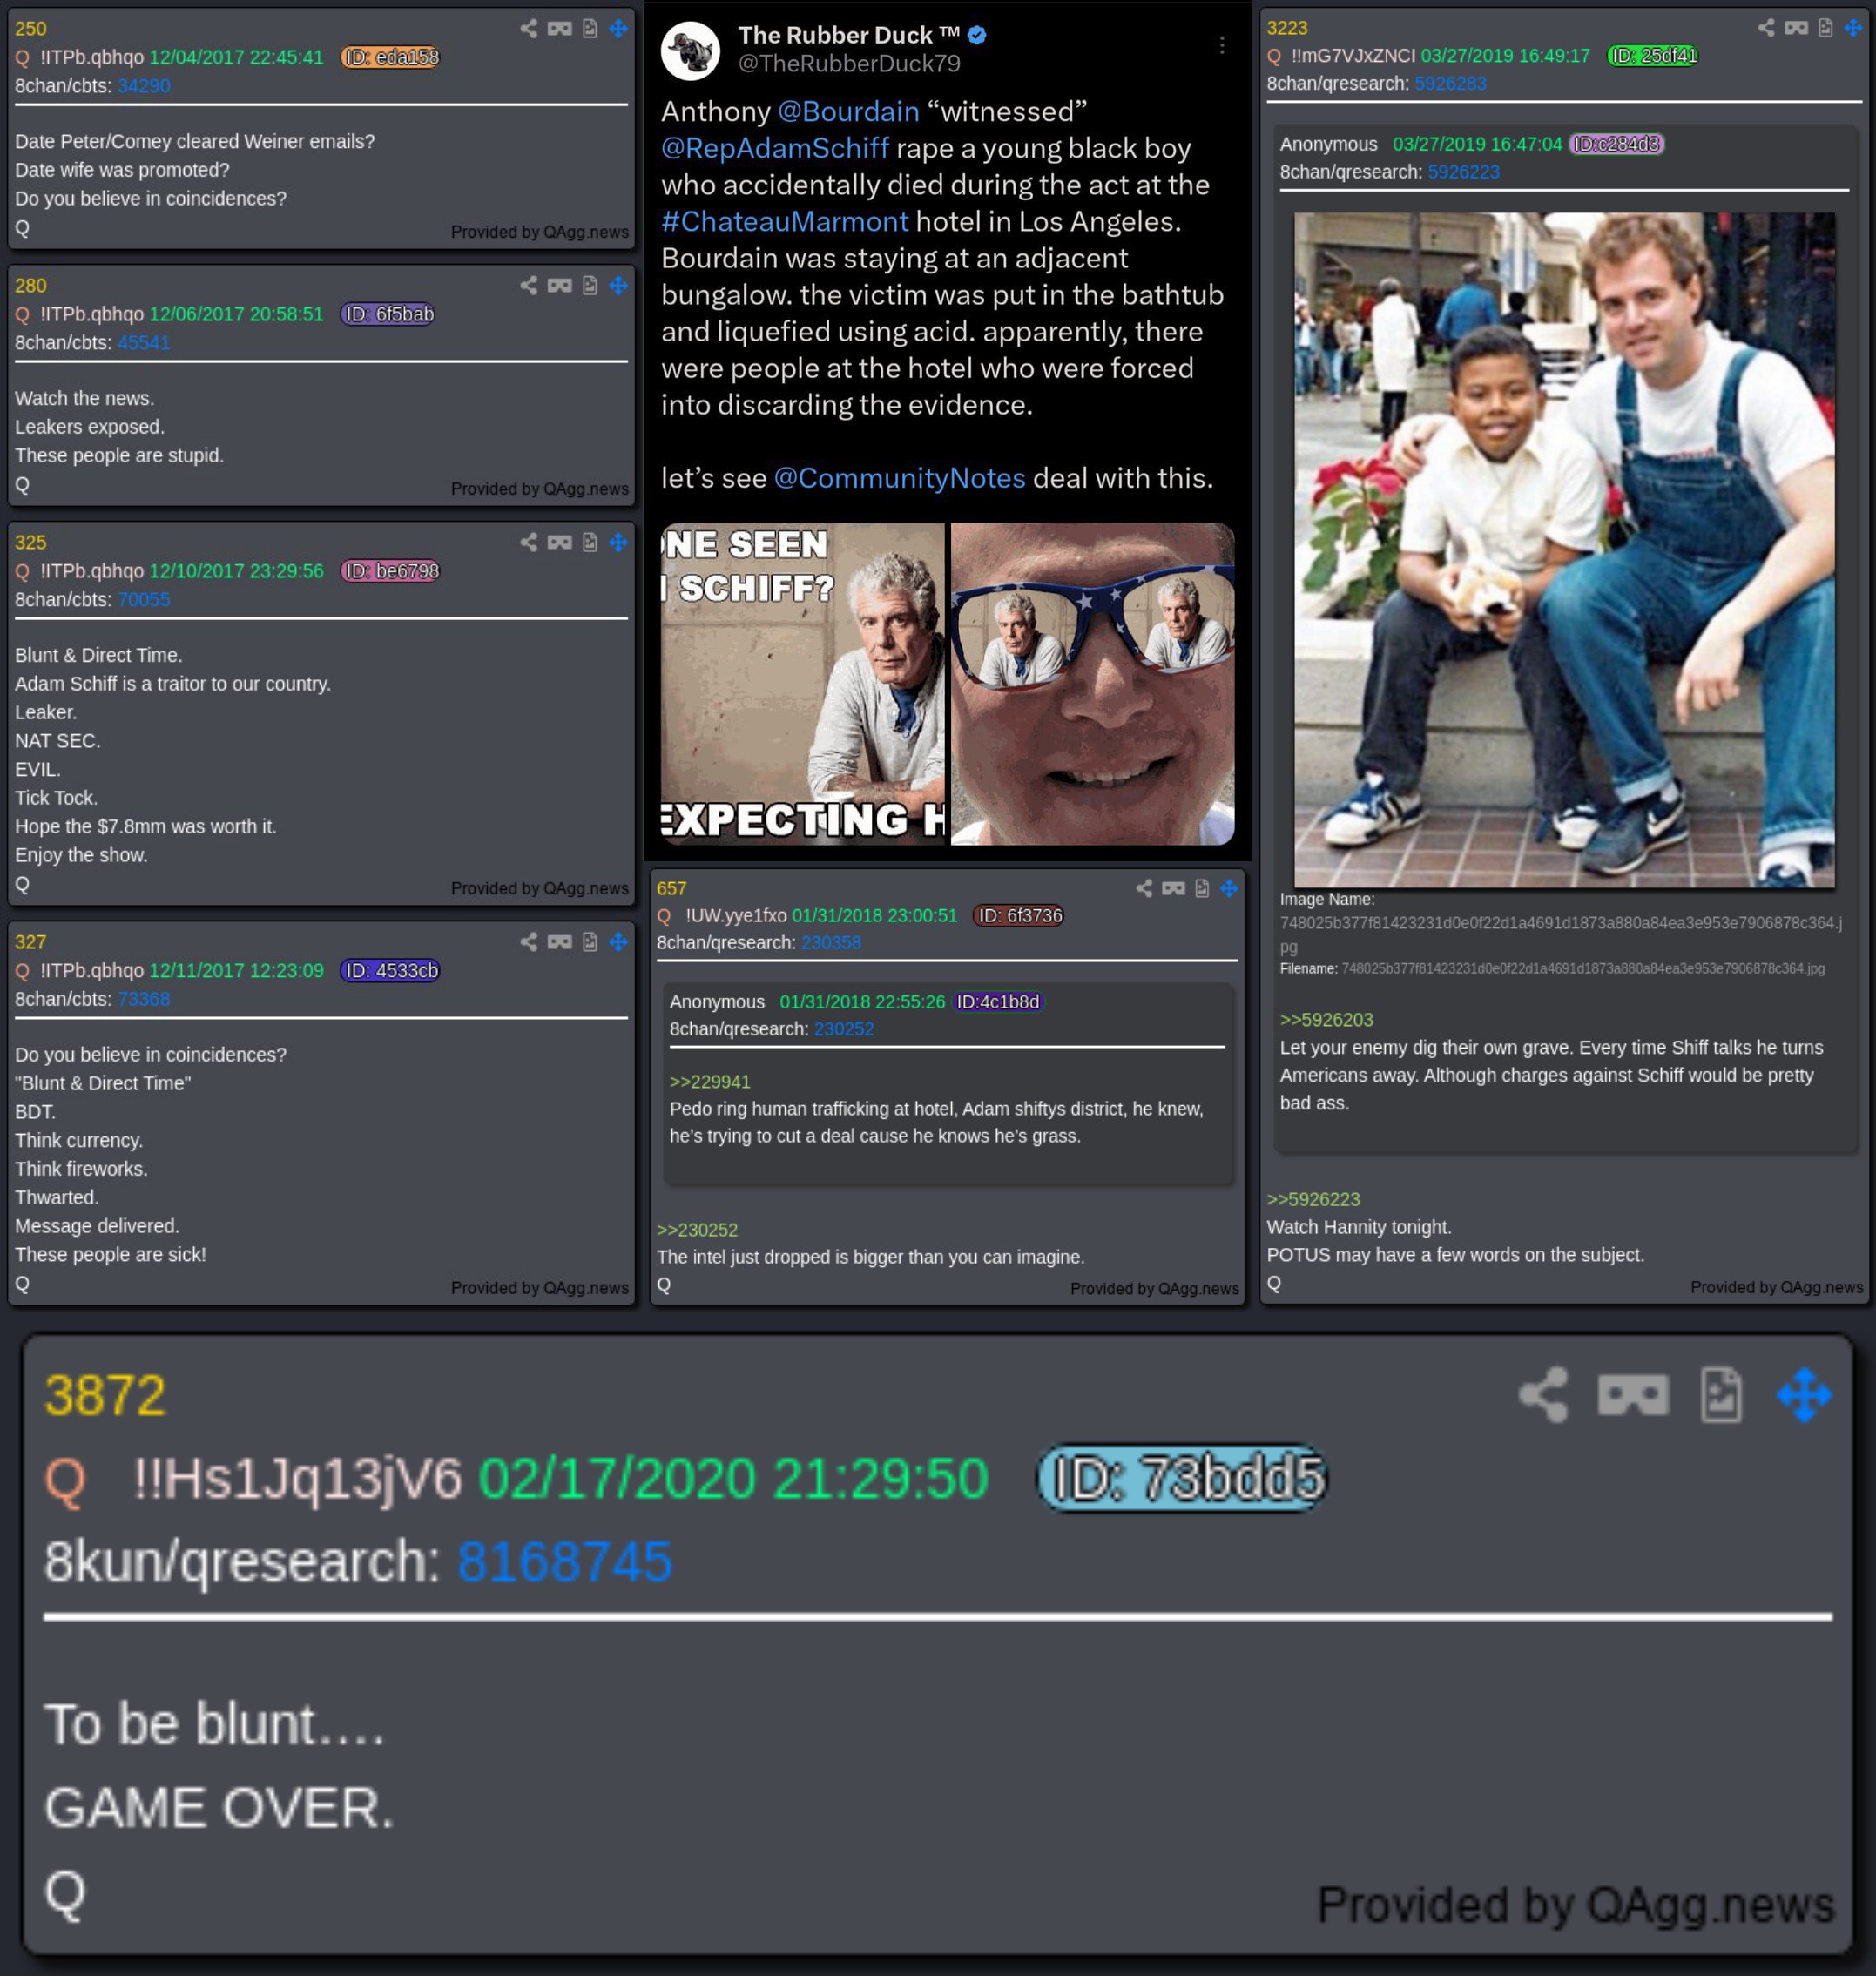Follow the >>230252 reply reference

697,1230
